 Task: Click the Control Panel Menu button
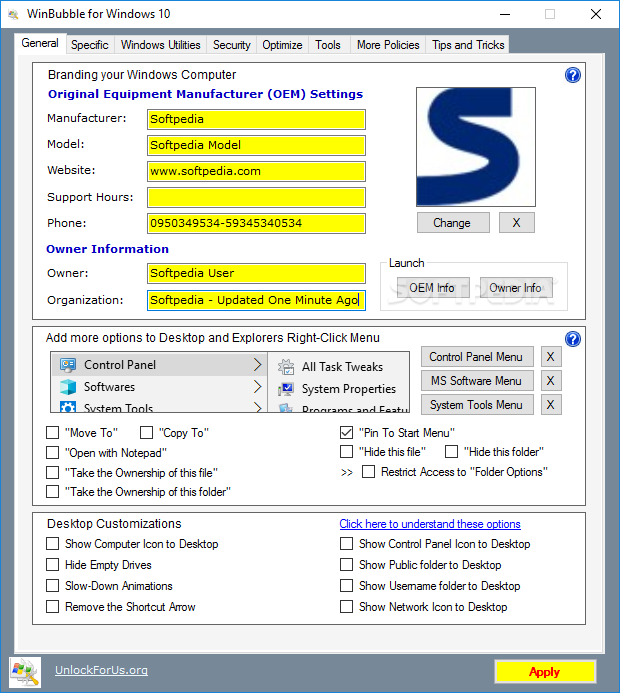coord(477,357)
